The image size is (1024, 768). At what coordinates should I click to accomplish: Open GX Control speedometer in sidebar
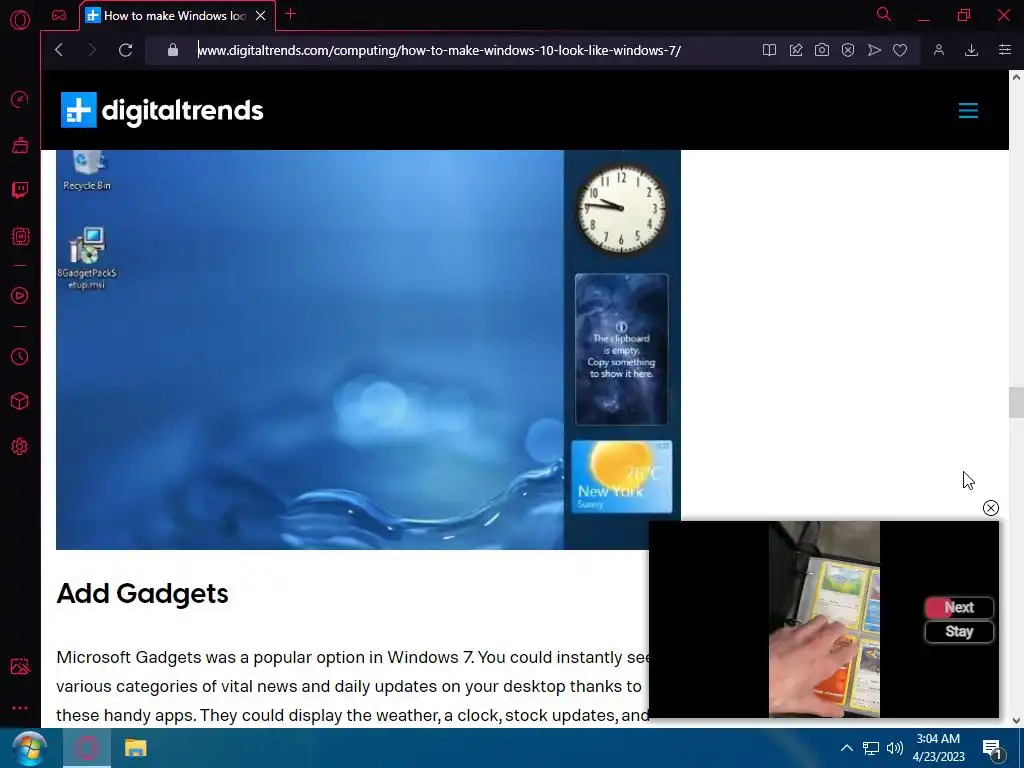point(20,99)
